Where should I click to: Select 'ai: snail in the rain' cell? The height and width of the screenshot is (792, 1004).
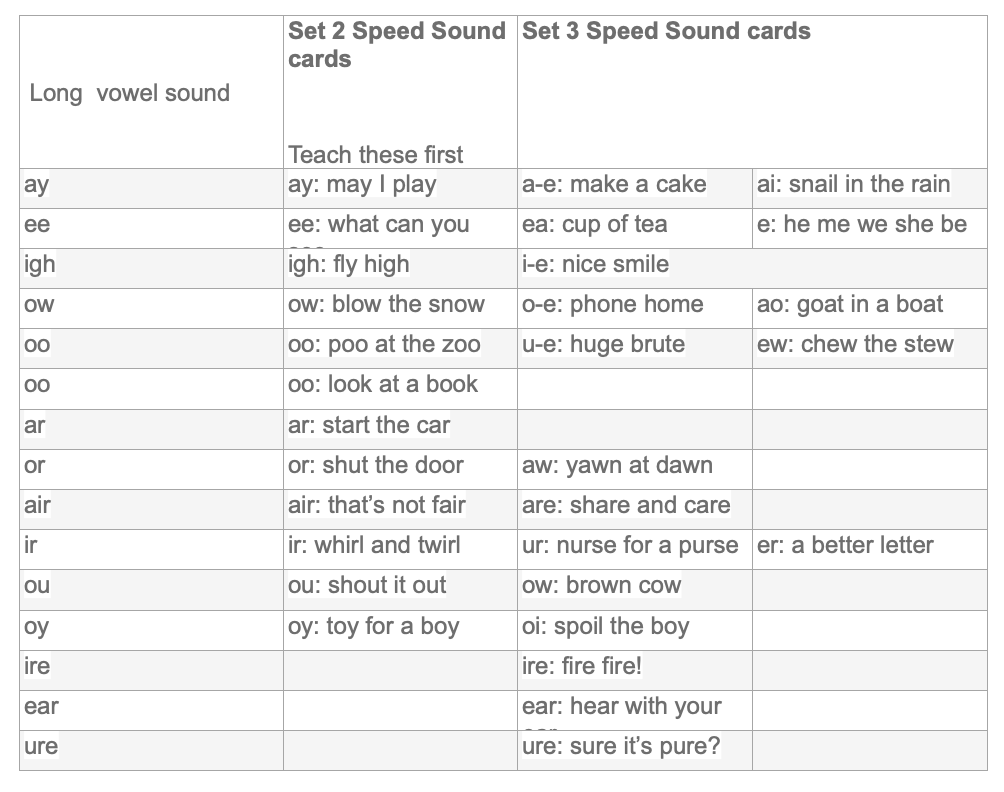(x=854, y=185)
